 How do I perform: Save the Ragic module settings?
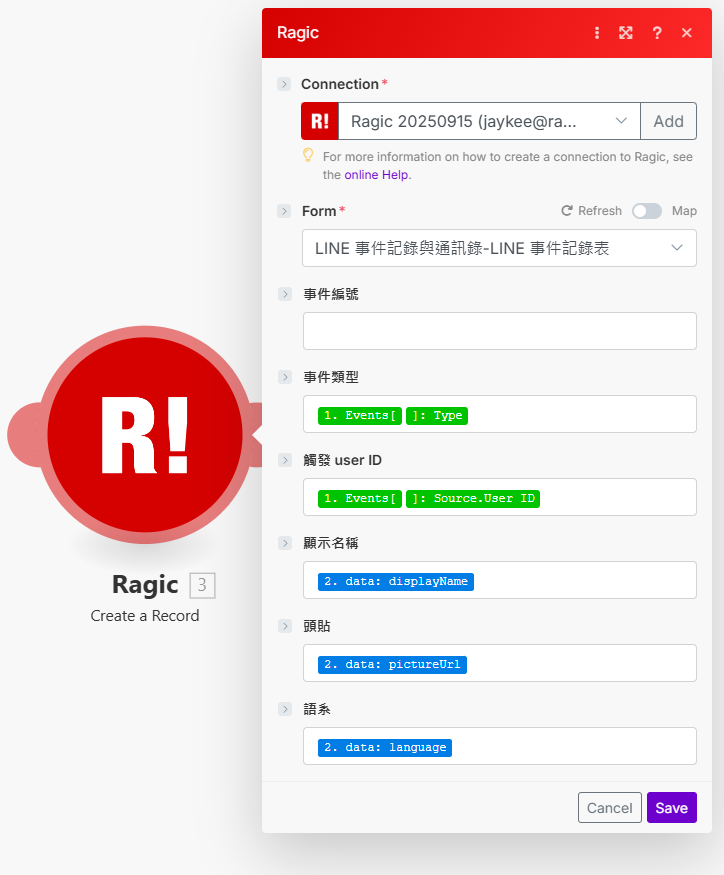(672, 807)
